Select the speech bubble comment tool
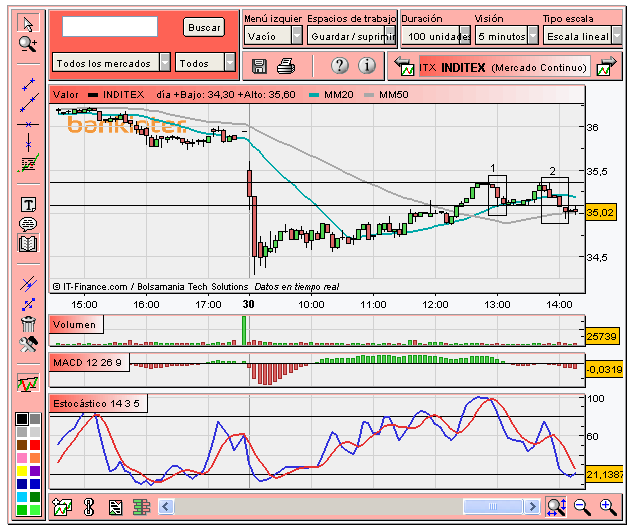This screenshot has height=530, width=630. [x=28, y=224]
